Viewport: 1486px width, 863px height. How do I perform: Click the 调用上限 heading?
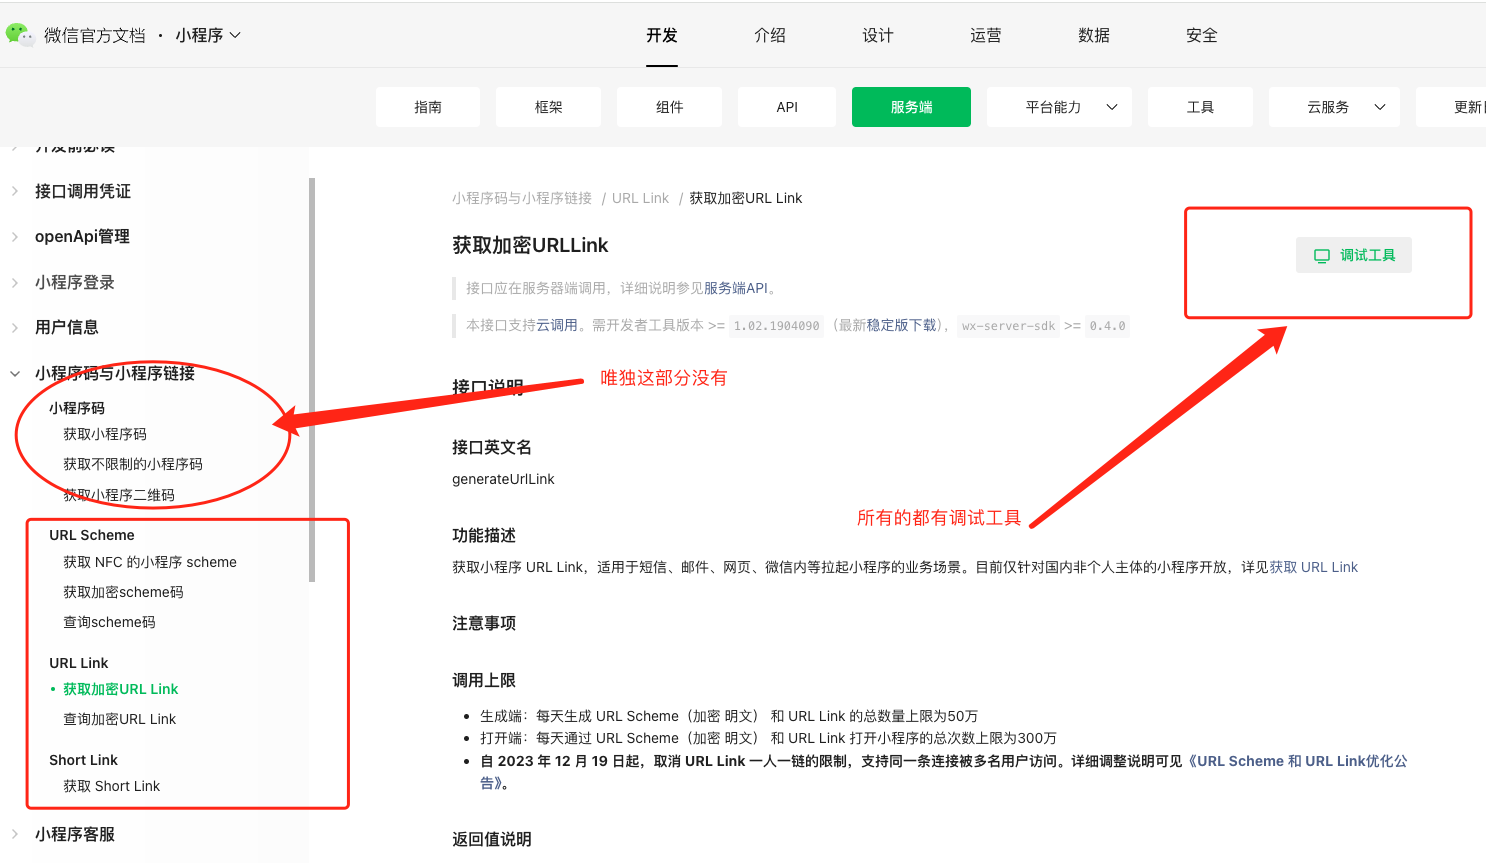[484, 680]
